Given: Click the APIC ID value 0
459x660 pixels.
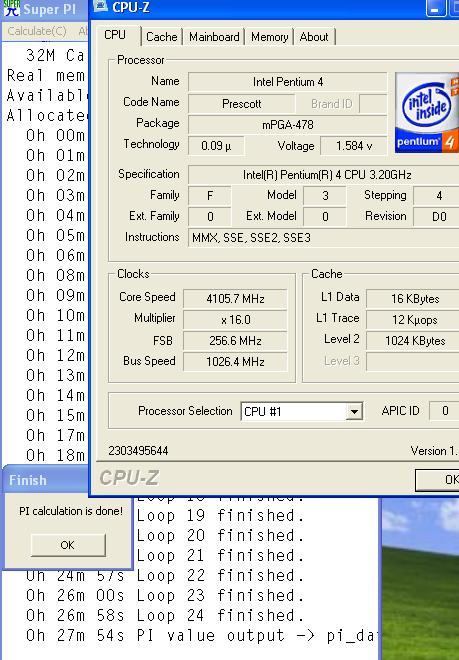Looking at the screenshot, I should [444, 411].
